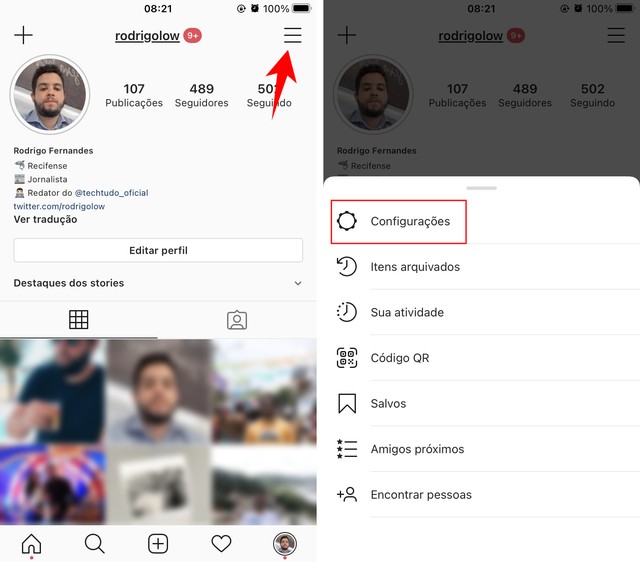The image size is (640, 562).
Task: Expand Destaques dos stories chevron
Action: click(298, 283)
